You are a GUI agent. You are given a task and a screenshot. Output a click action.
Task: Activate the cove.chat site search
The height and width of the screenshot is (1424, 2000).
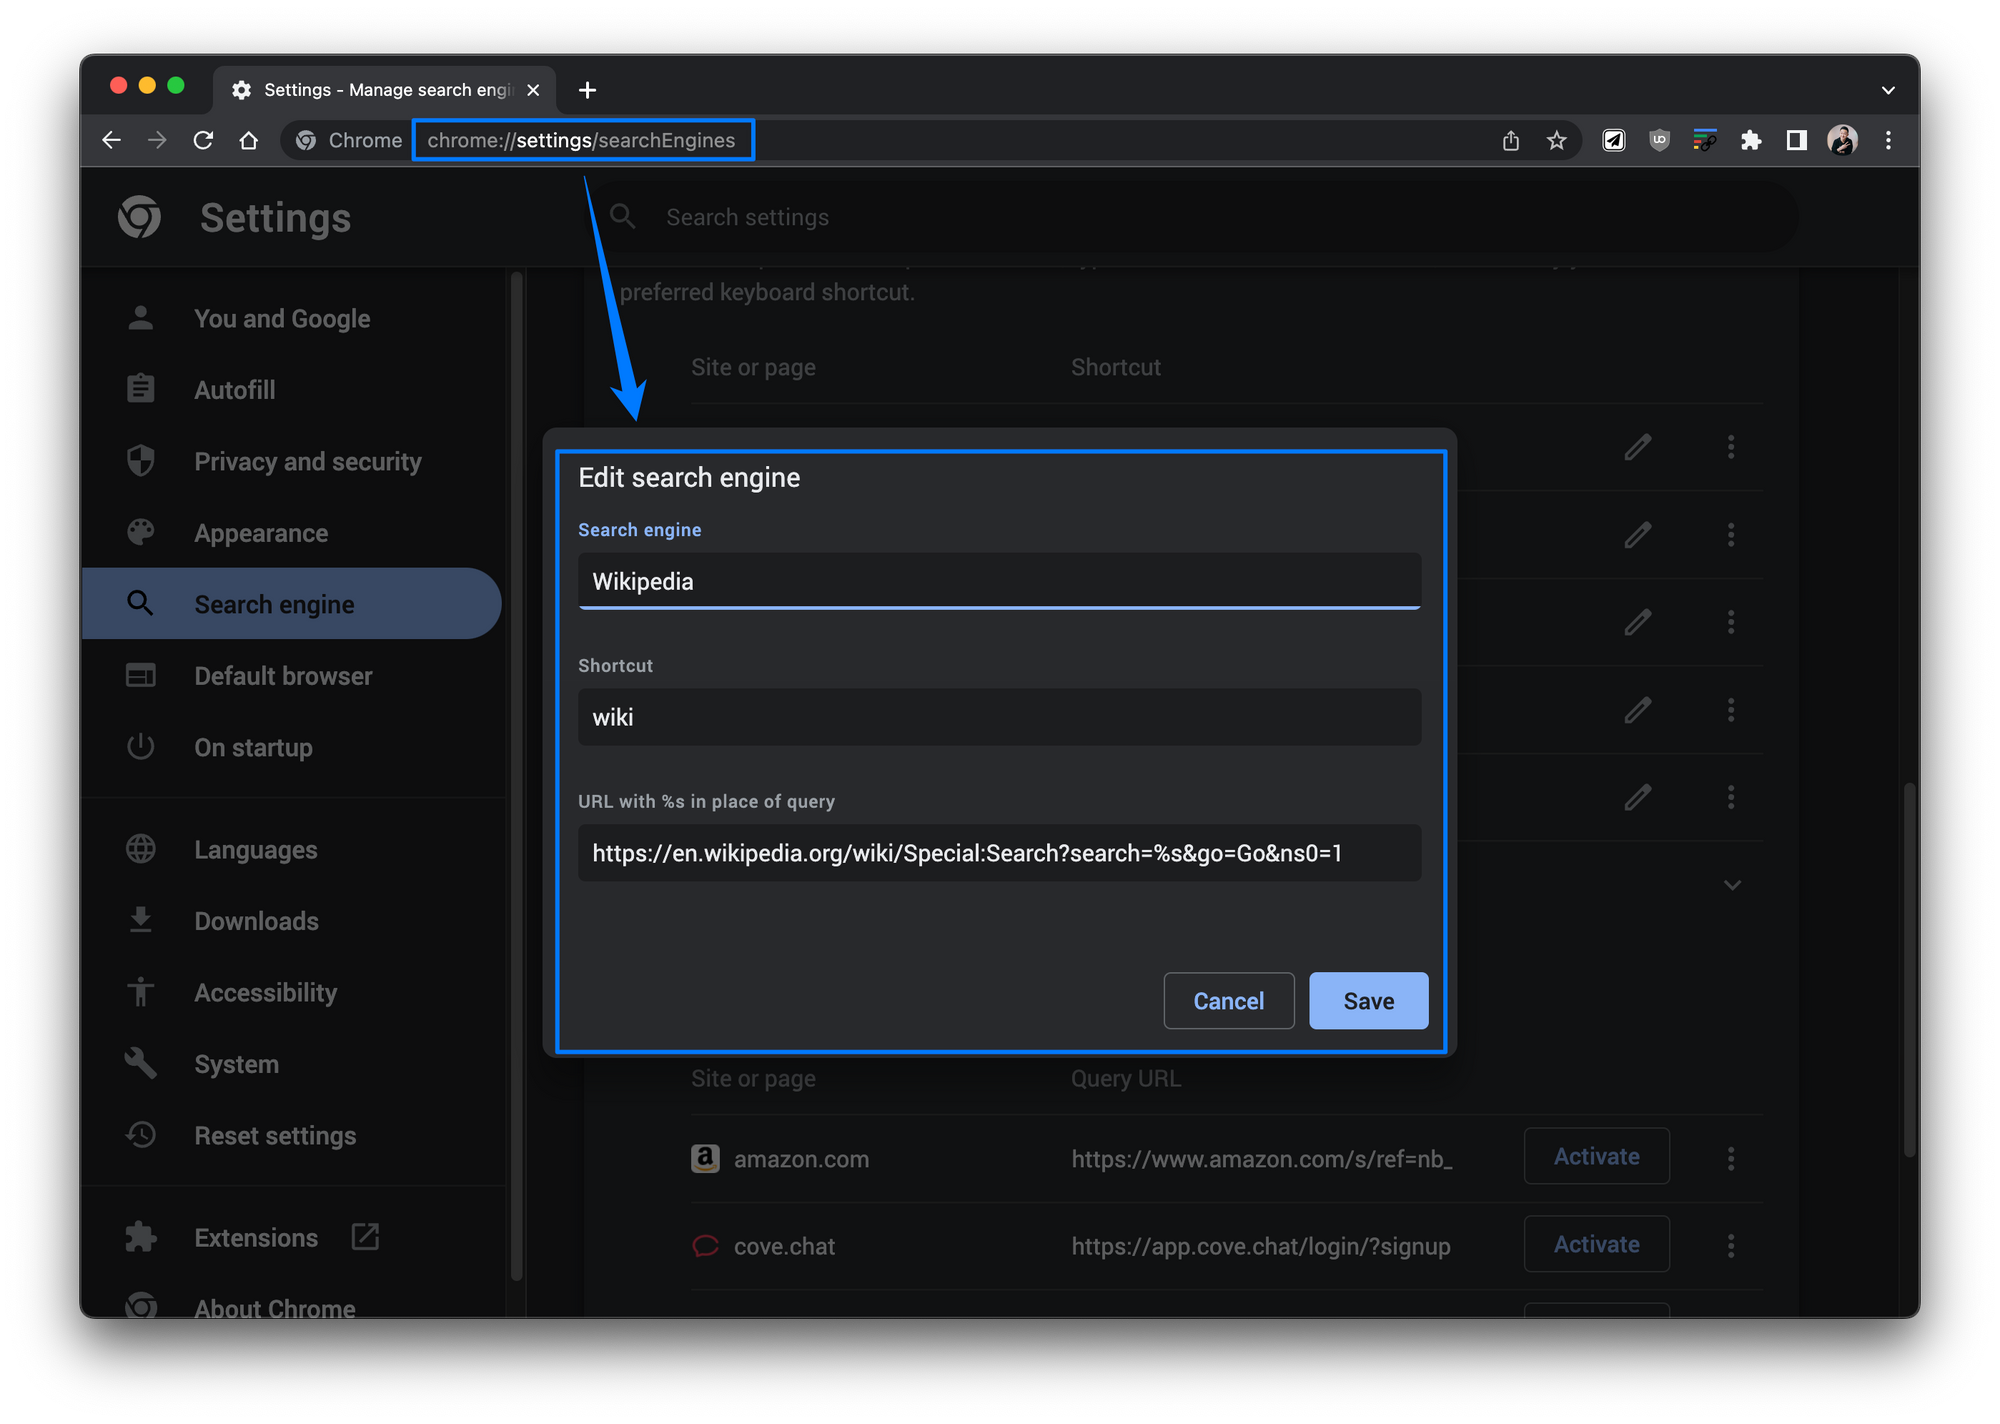(x=1596, y=1245)
